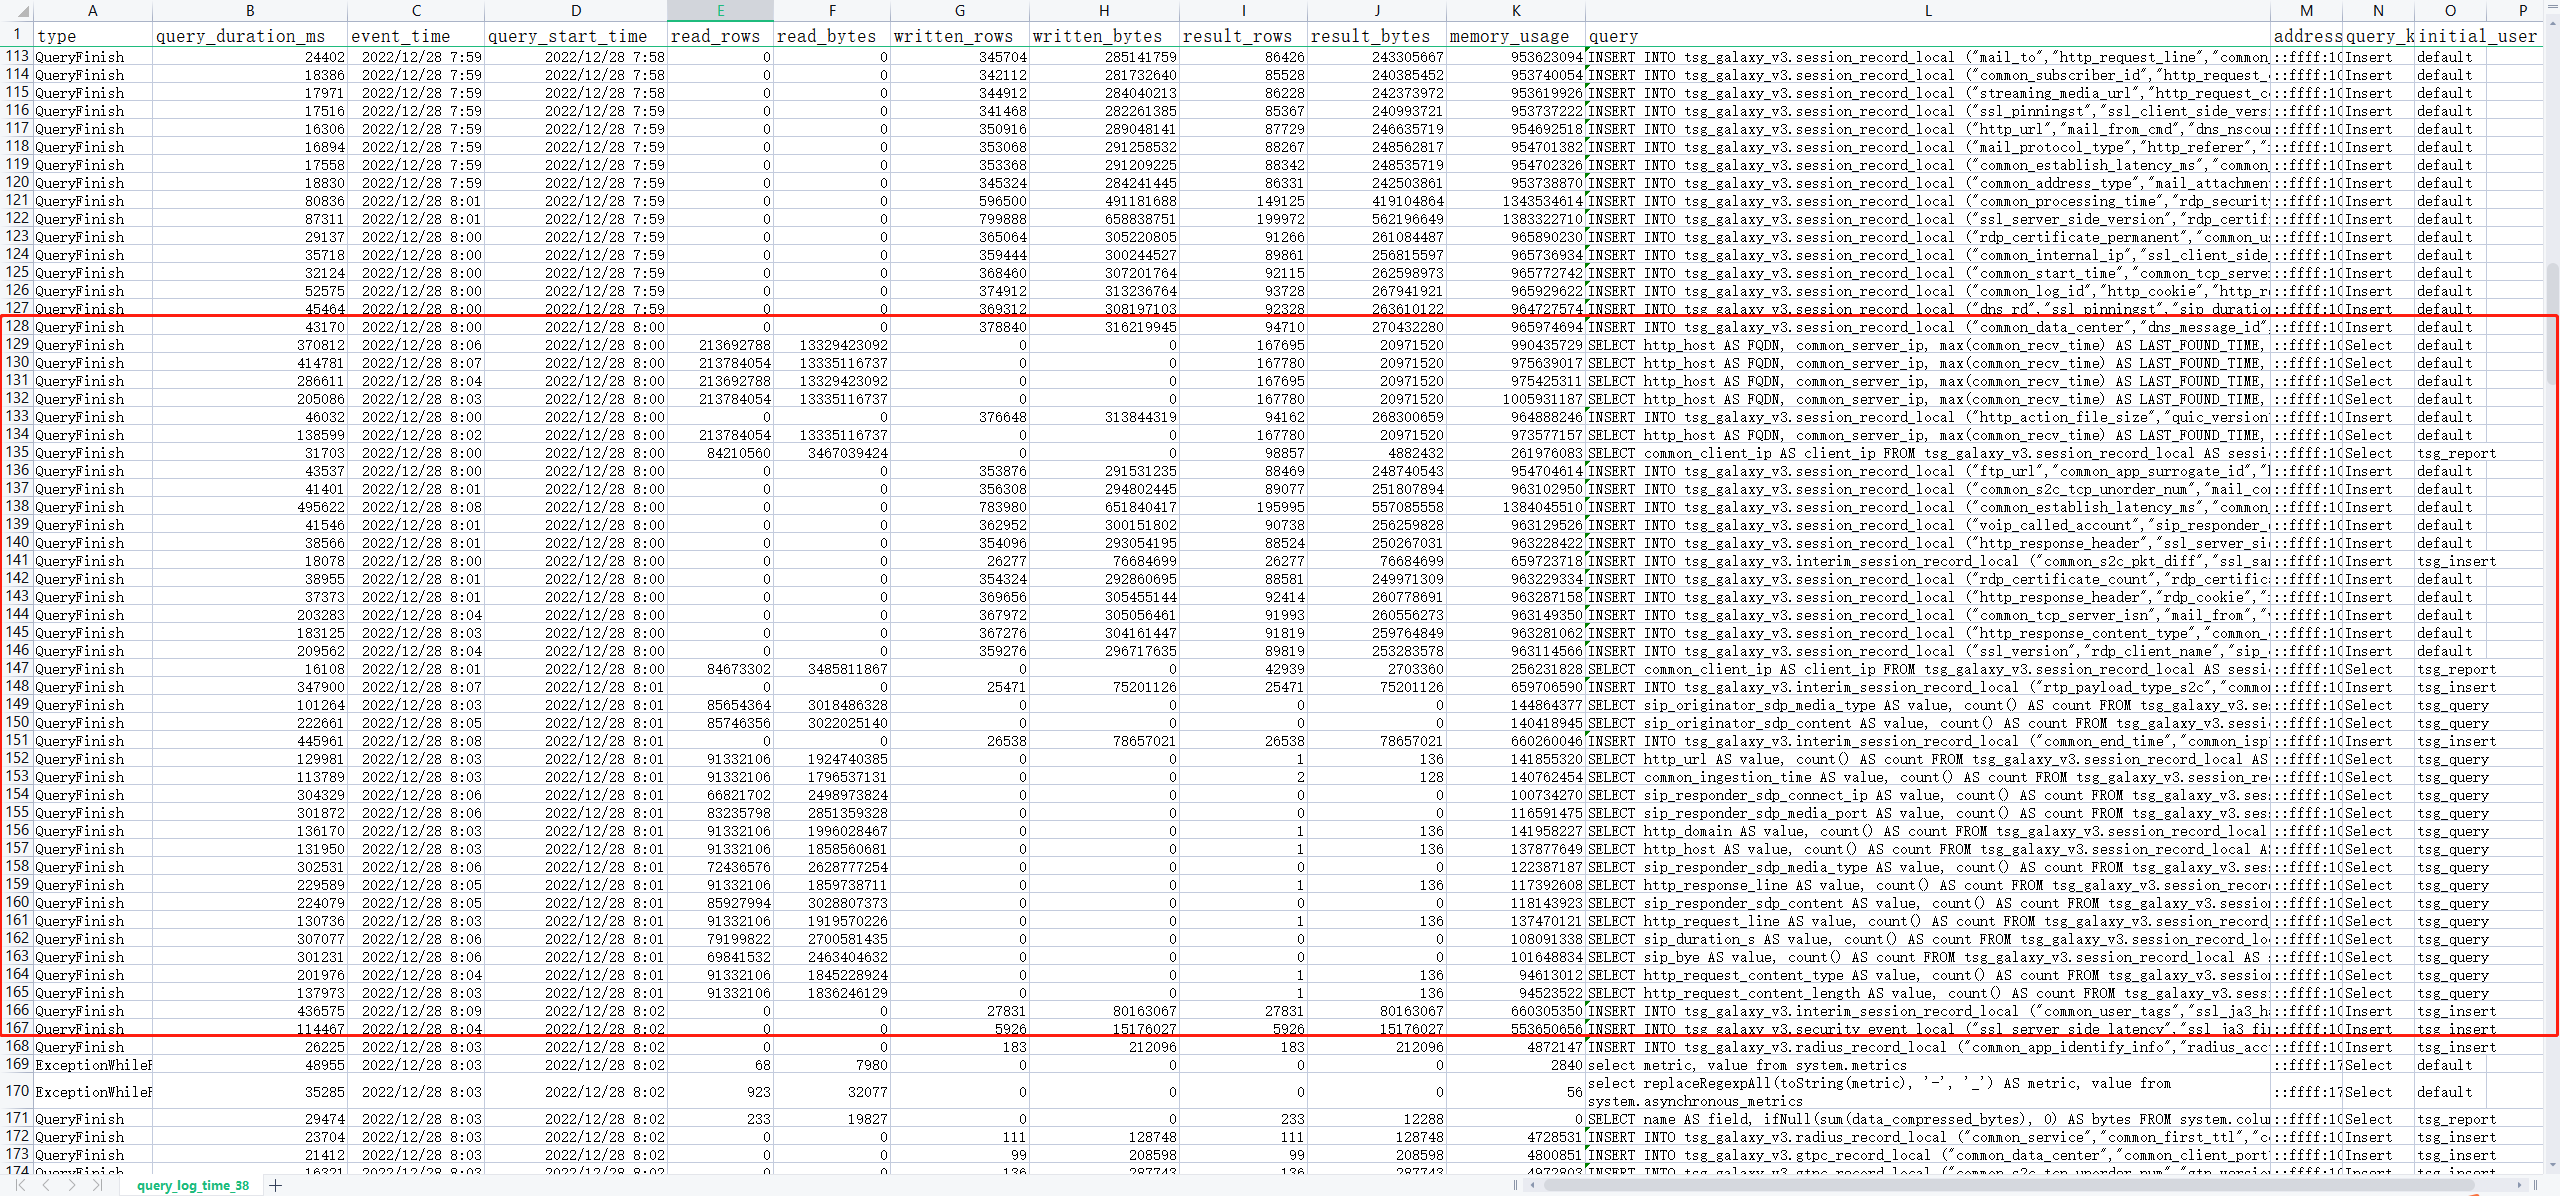Select column L header
Screen dimensions: 2560x1196
pos(1927,11)
